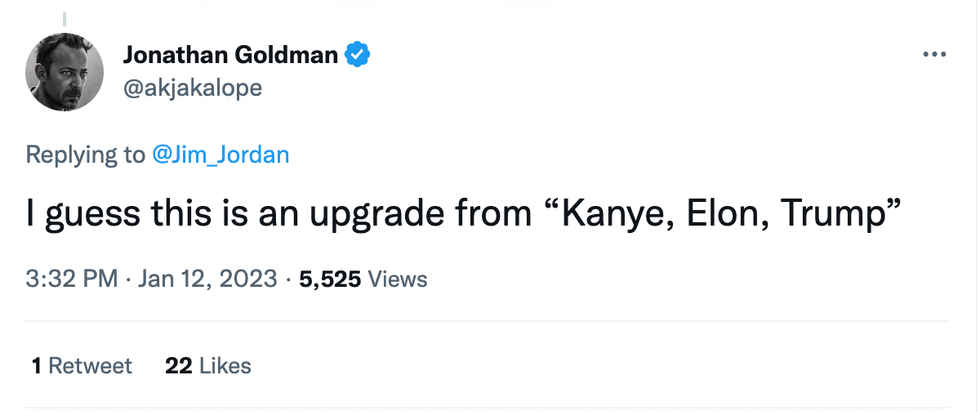Click the blue verified badge
This screenshot has height=412, width=980.
tap(358, 55)
